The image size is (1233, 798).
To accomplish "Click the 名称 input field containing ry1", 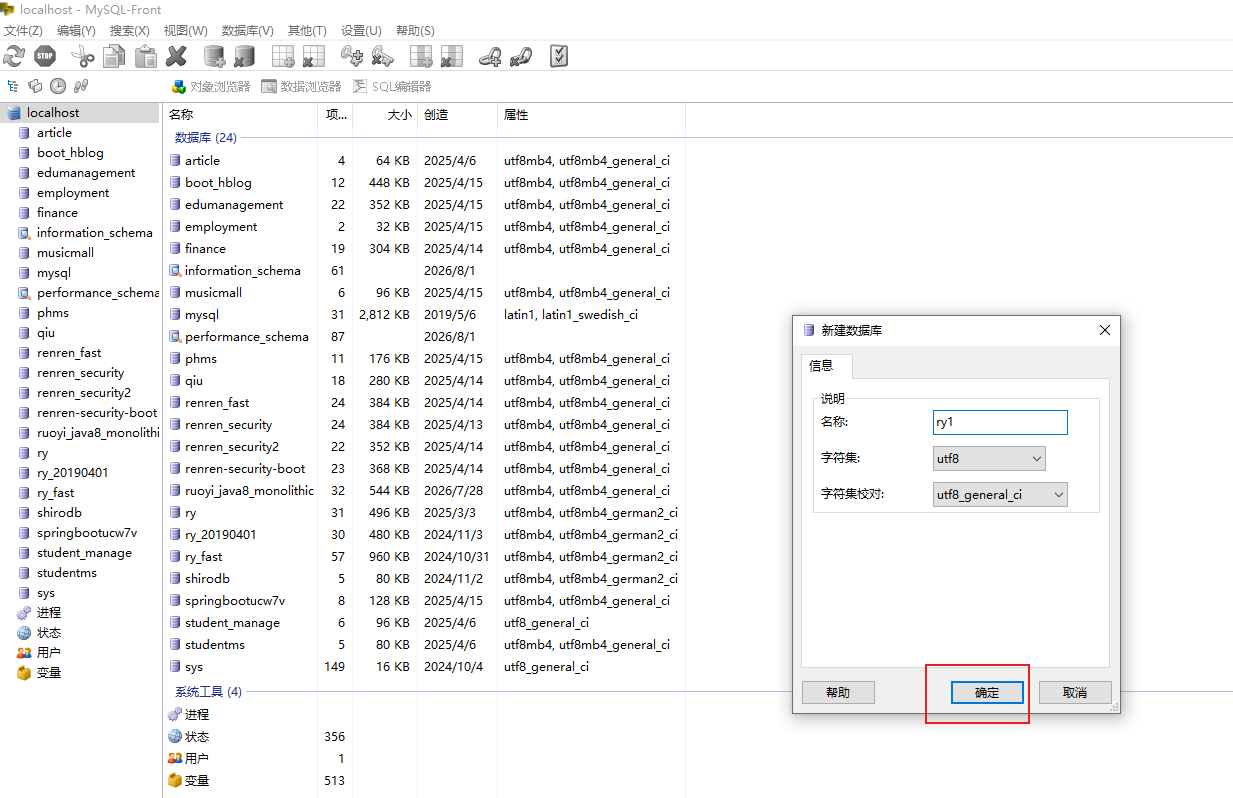I will (1000, 422).
